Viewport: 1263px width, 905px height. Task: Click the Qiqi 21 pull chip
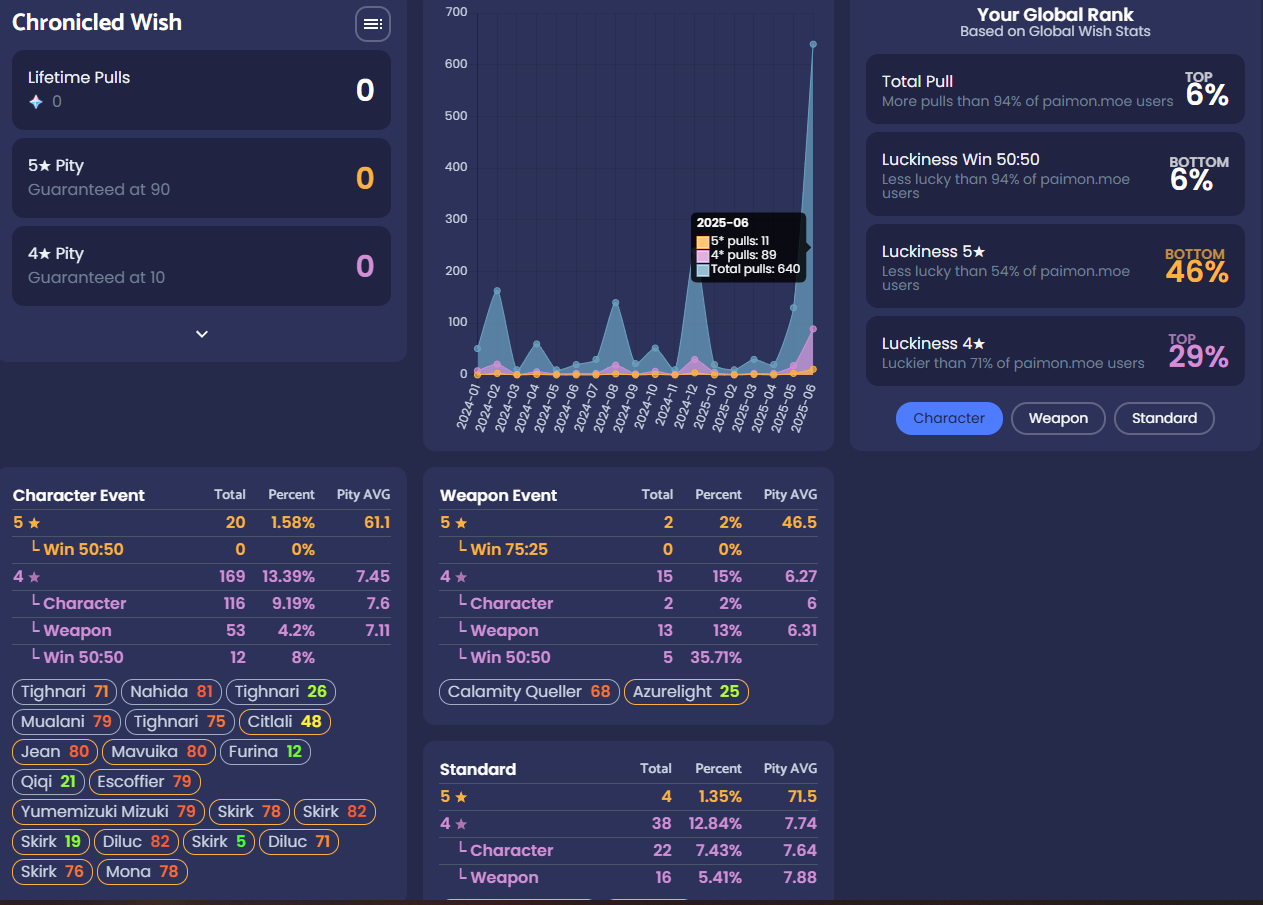pos(48,782)
